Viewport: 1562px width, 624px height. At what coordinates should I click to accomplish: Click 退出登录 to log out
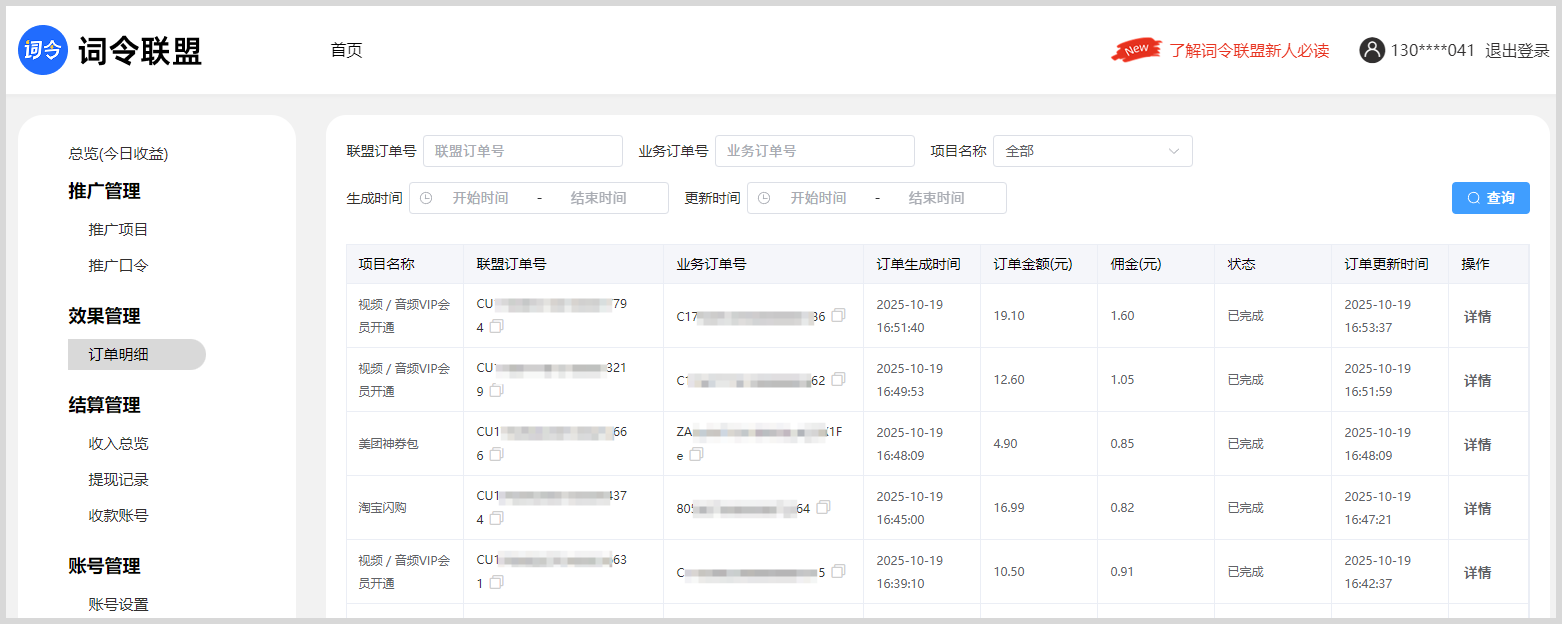tap(1516, 51)
